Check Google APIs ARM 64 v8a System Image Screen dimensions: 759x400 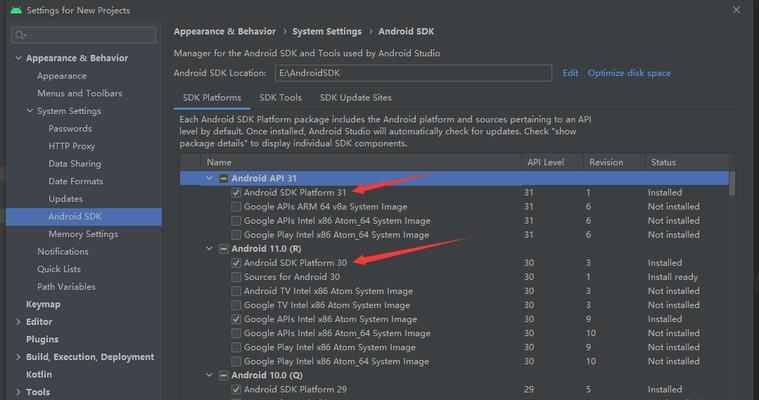[236, 207]
